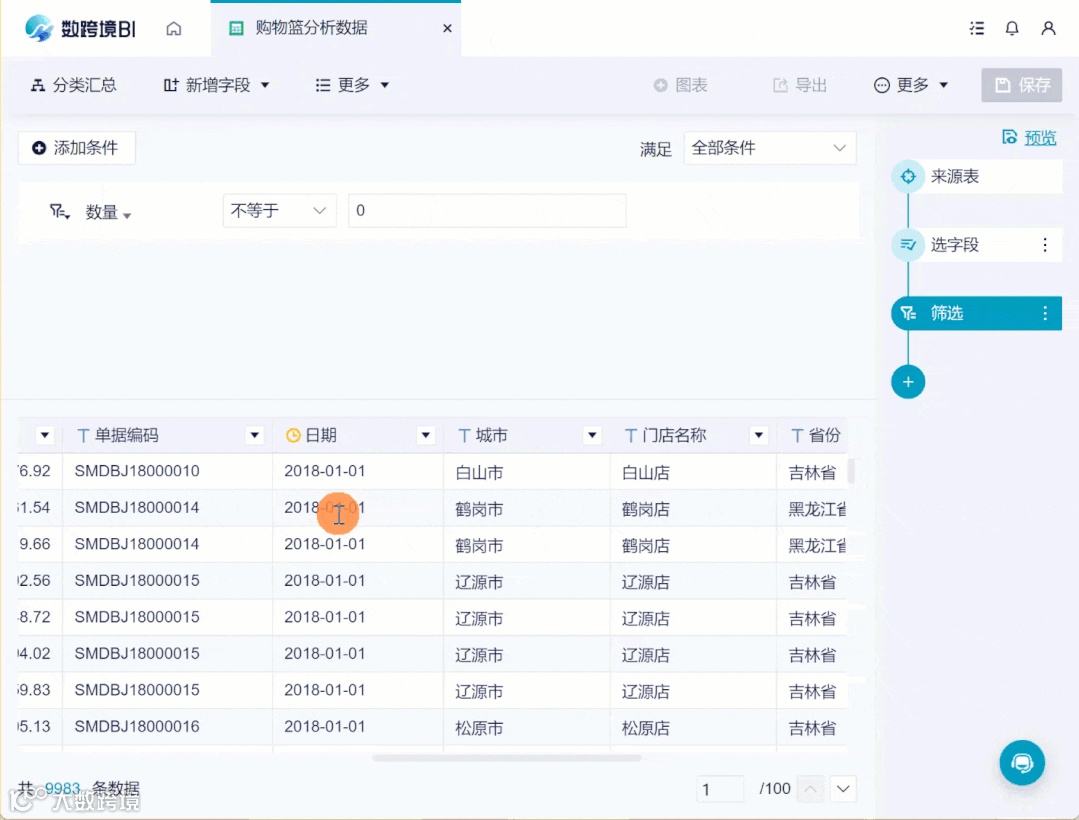Select the 来源表 step
This screenshot has width=1079, height=820.
976,176
